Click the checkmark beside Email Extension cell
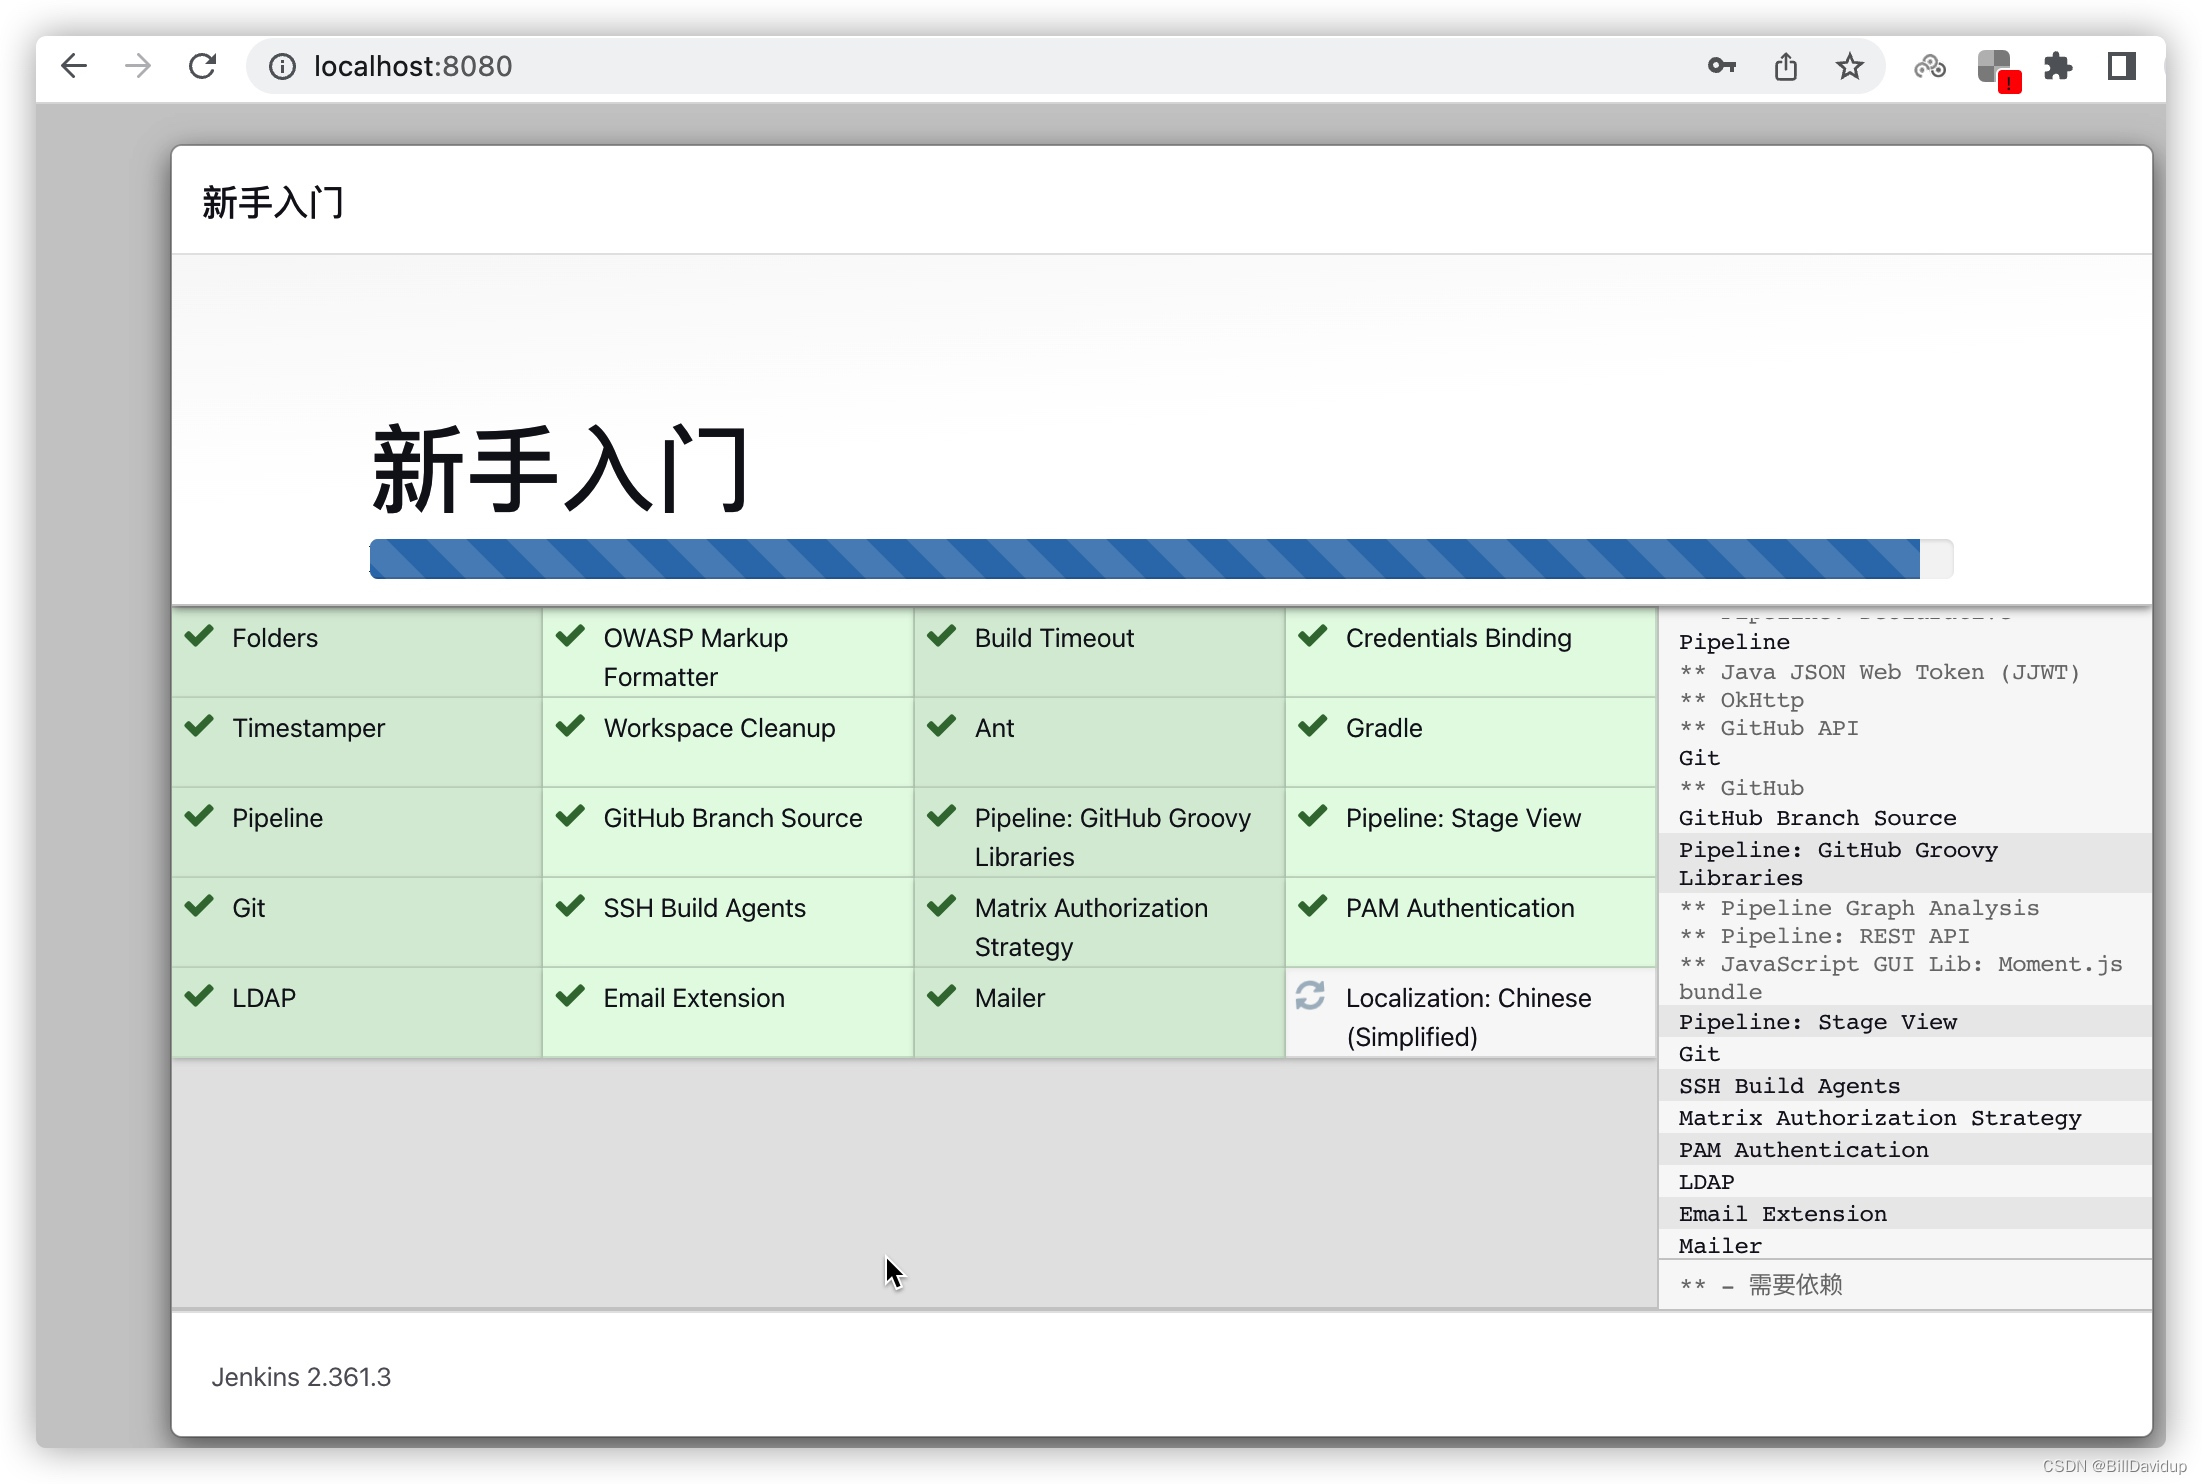 570,995
